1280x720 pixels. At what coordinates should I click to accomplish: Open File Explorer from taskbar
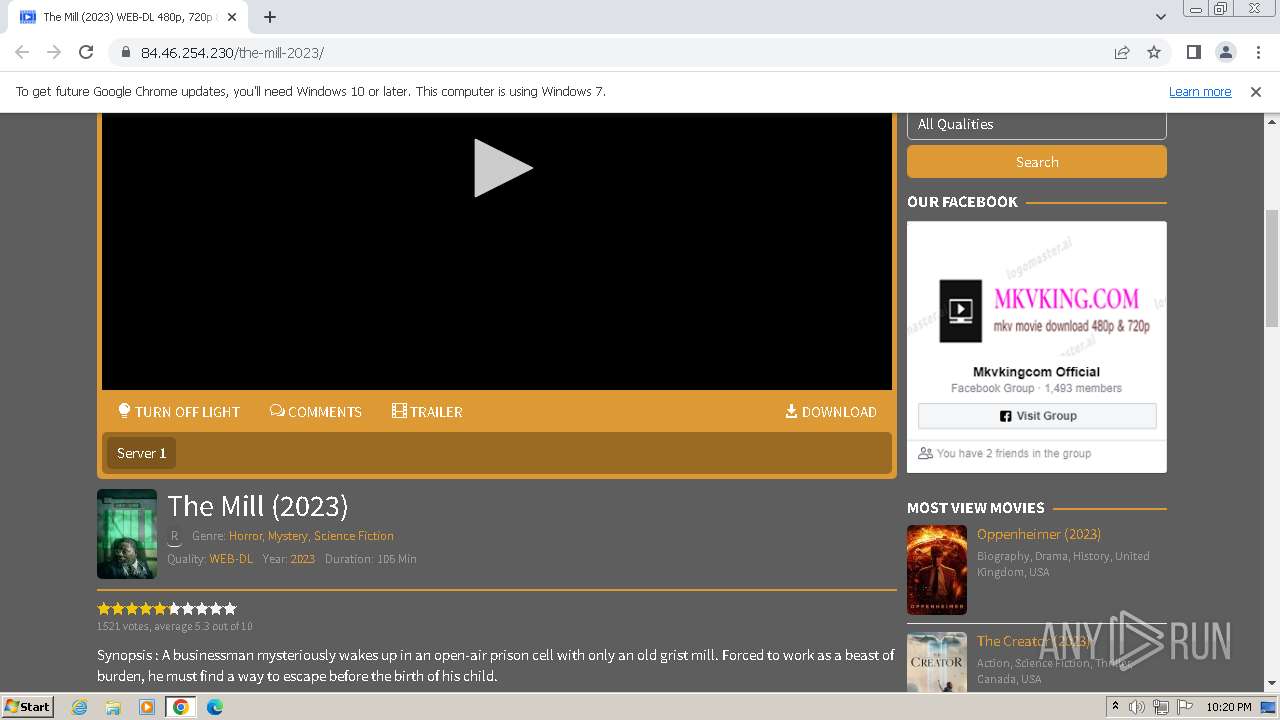113,707
